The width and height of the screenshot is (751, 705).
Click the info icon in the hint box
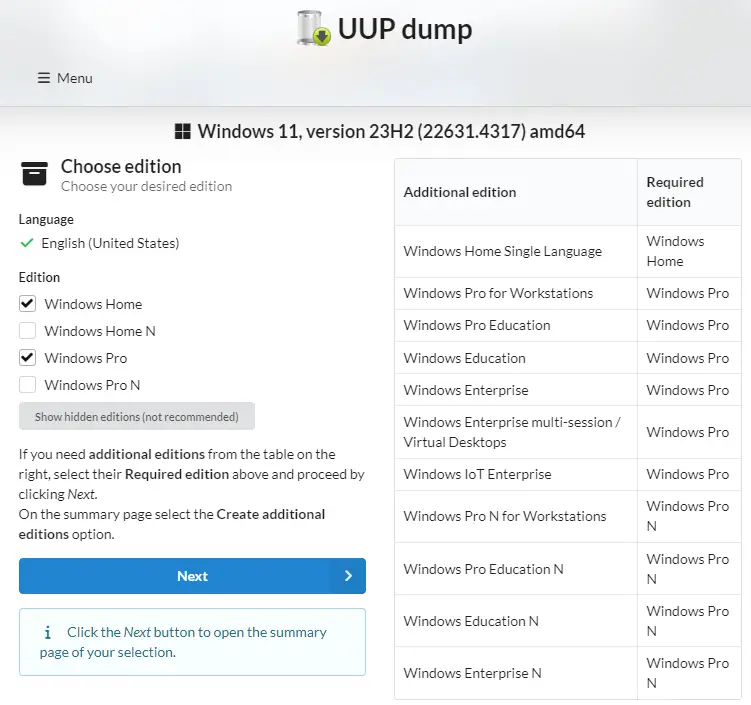coord(47,633)
